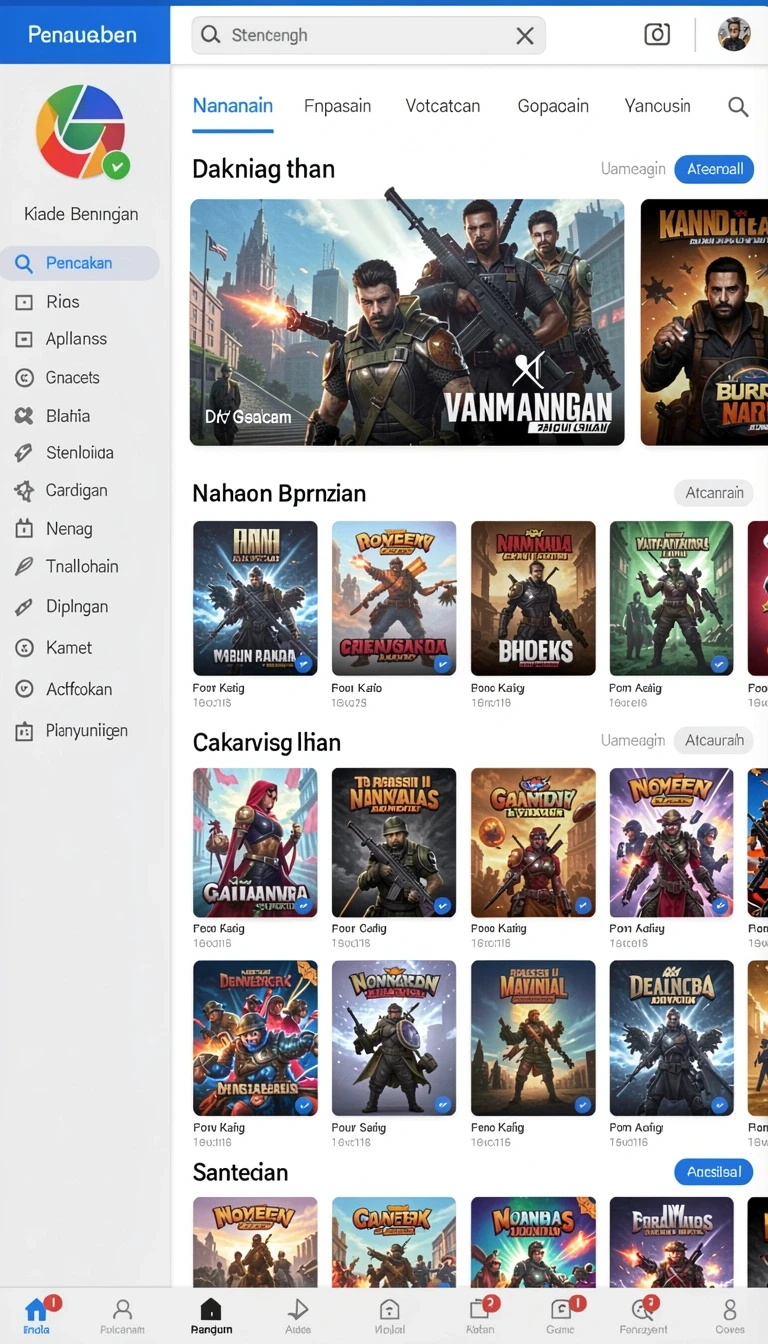Open Aidee in bottom bar
The image size is (768, 1344).
tap(298, 1316)
